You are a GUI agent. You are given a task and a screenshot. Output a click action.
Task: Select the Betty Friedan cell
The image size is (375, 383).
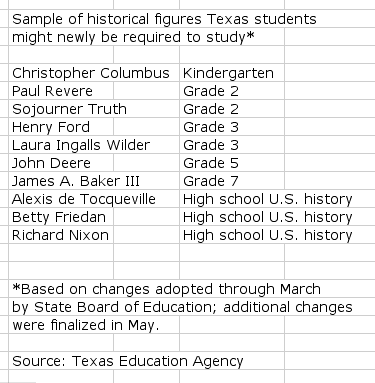(x=61, y=217)
